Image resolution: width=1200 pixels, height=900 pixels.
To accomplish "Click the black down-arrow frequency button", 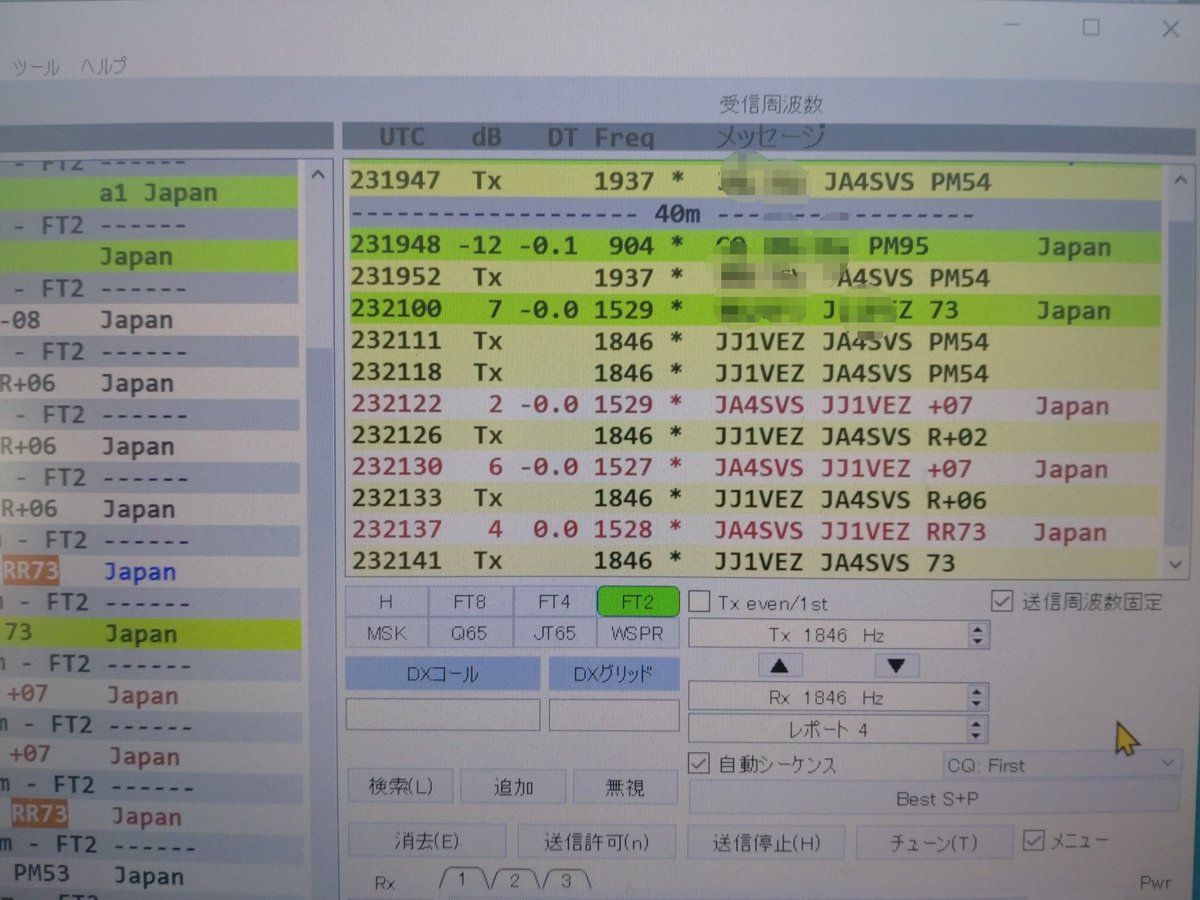I will pyautogui.click(x=897, y=666).
